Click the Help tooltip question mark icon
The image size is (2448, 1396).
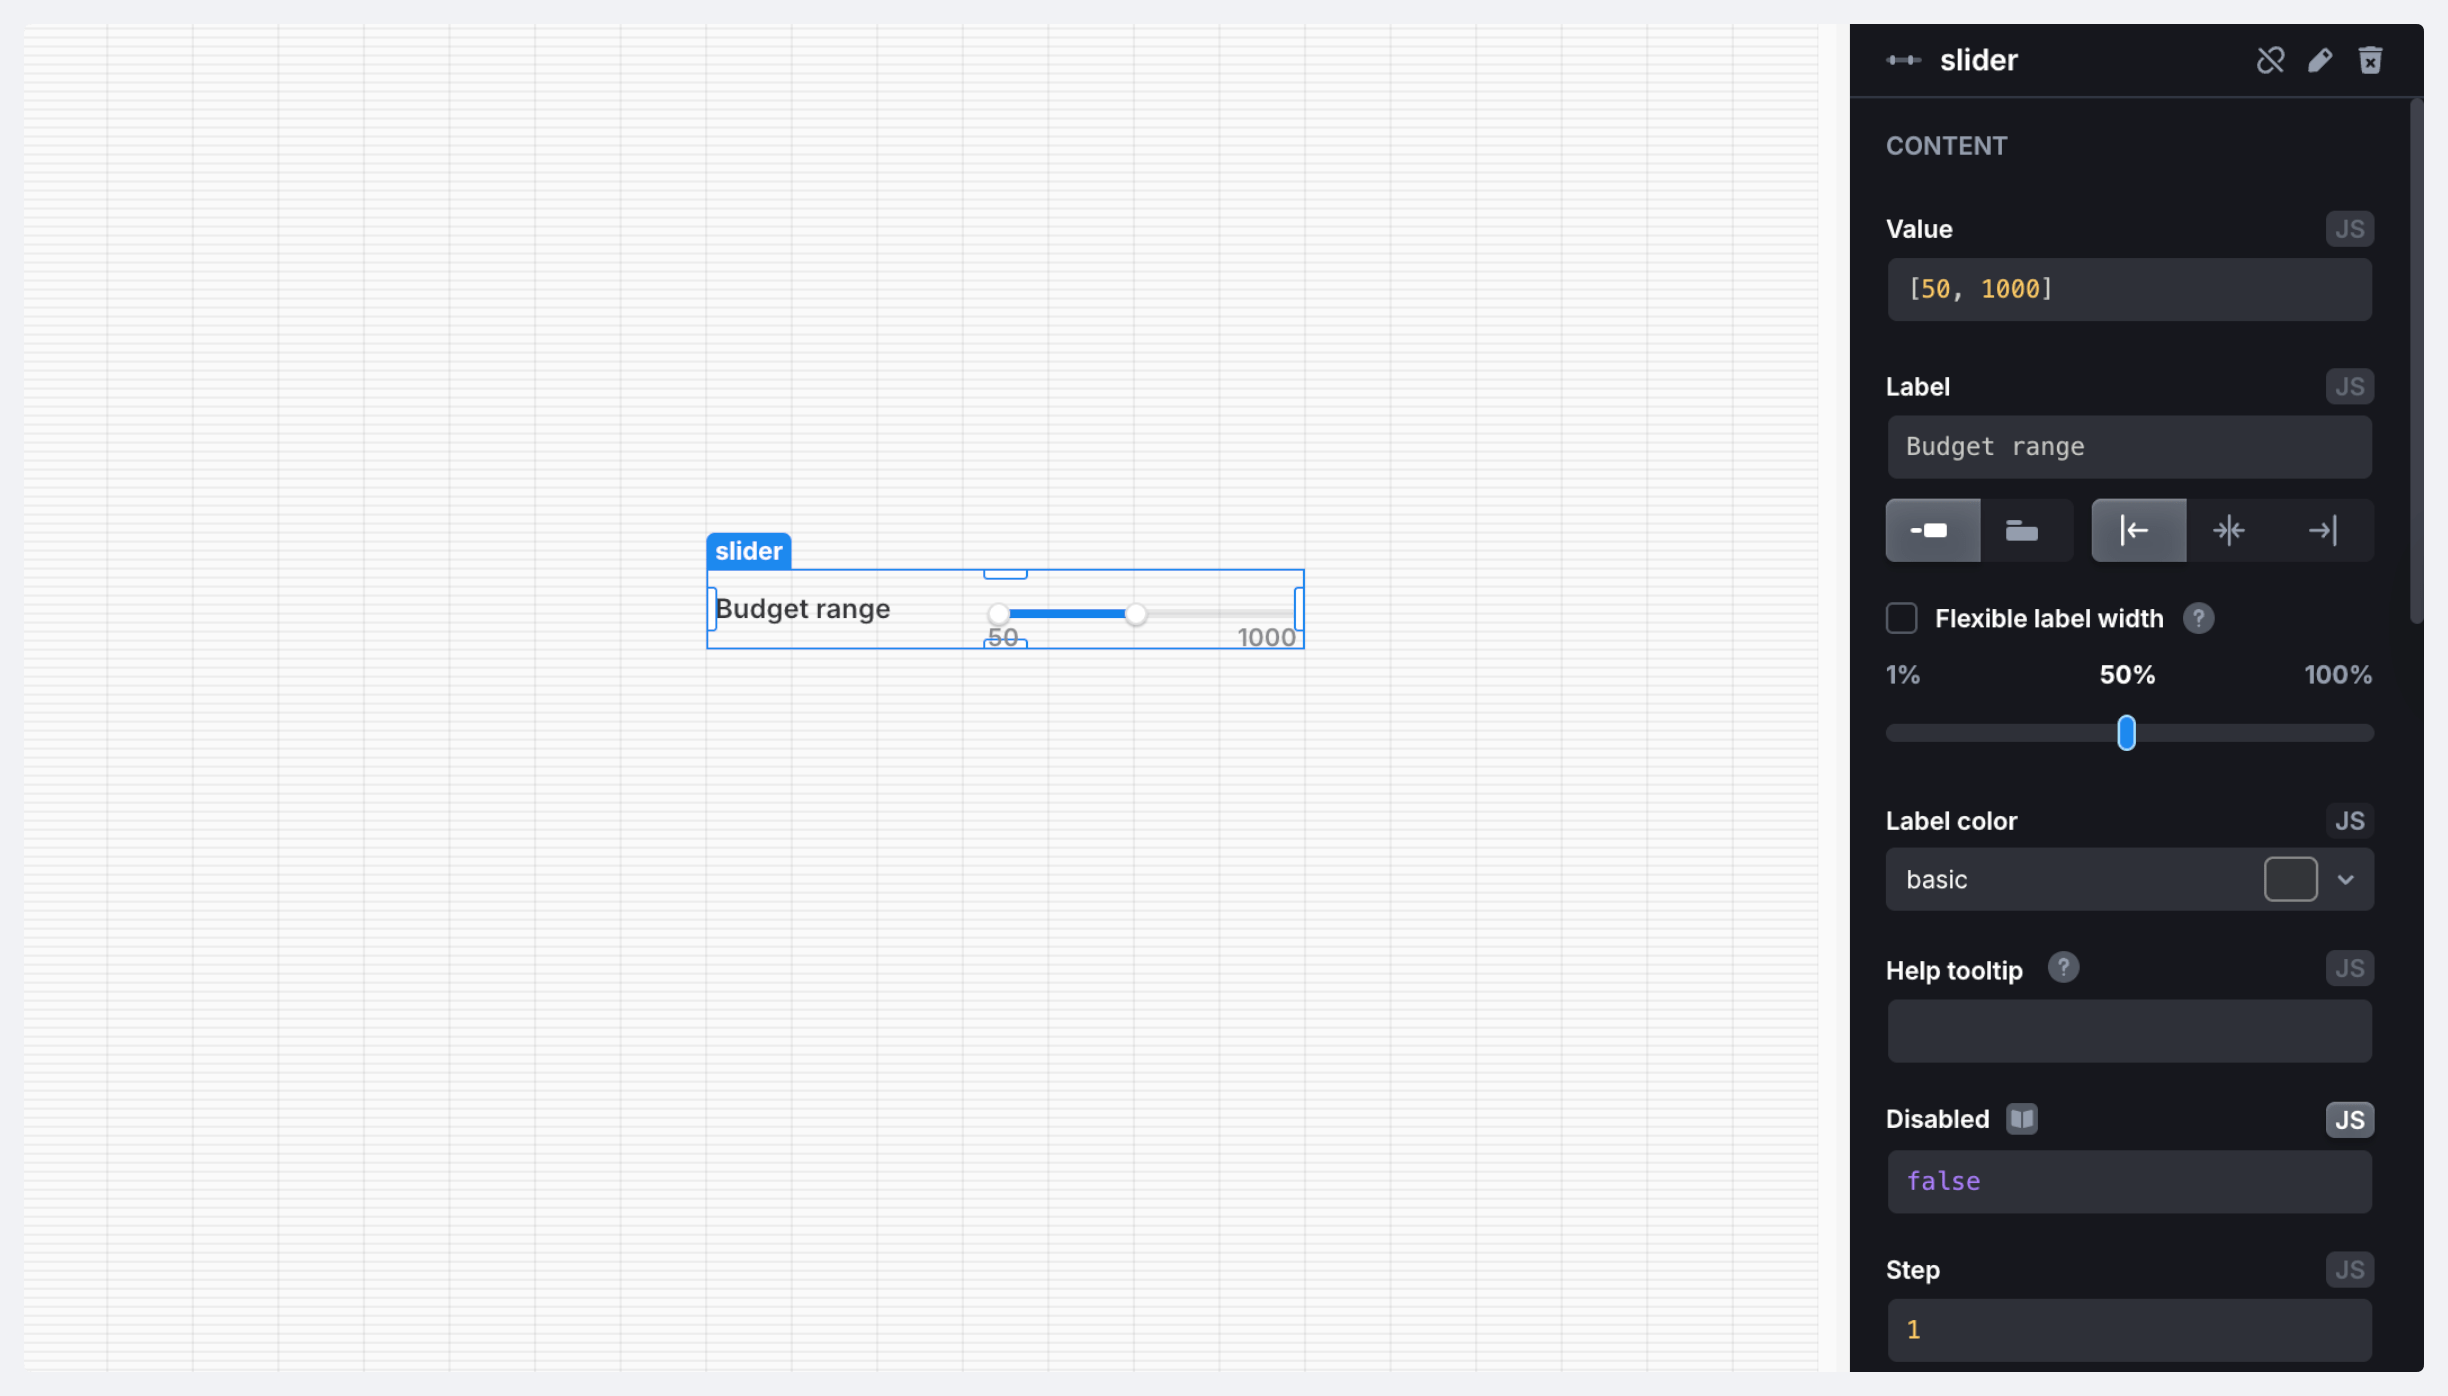click(2062, 968)
